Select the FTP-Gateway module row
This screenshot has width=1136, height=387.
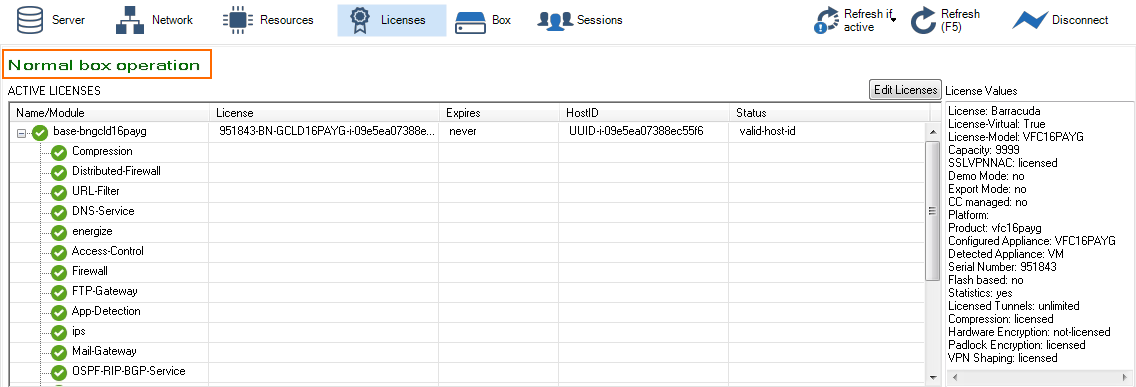point(468,291)
